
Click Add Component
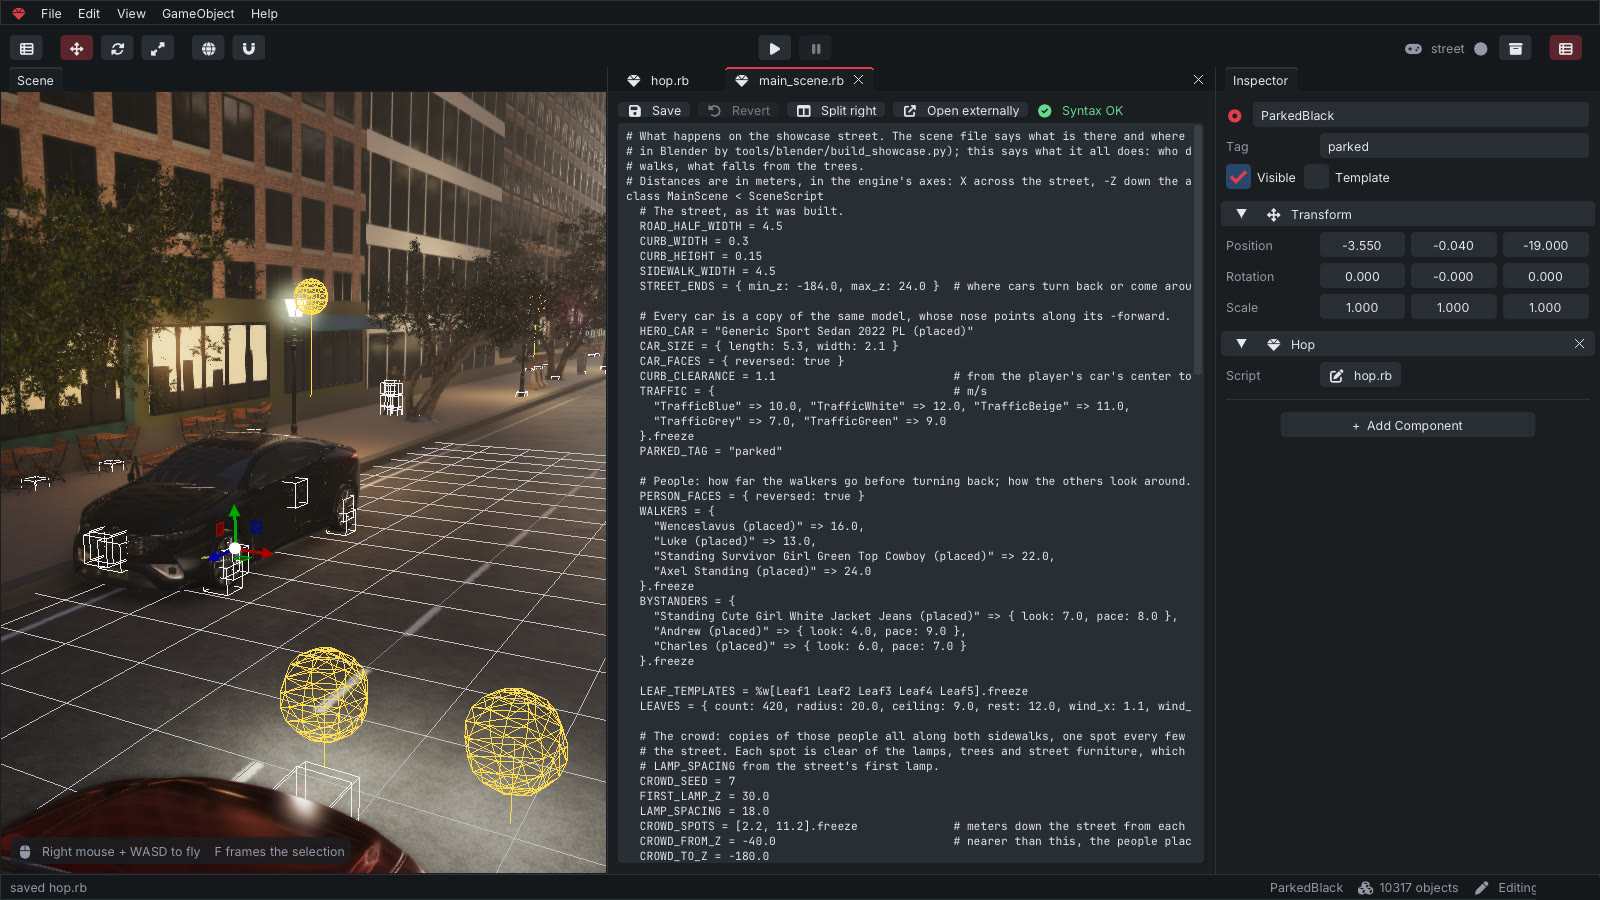click(x=1407, y=425)
